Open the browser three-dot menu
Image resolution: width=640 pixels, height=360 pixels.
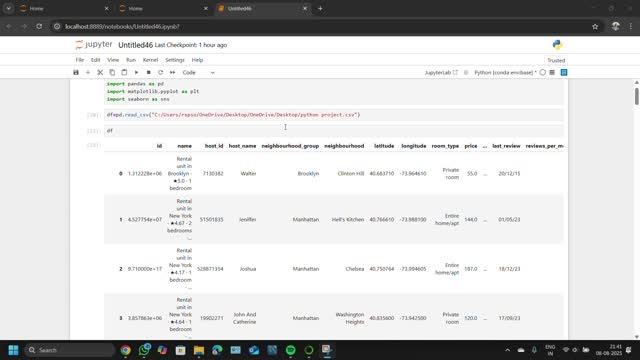[631, 27]
